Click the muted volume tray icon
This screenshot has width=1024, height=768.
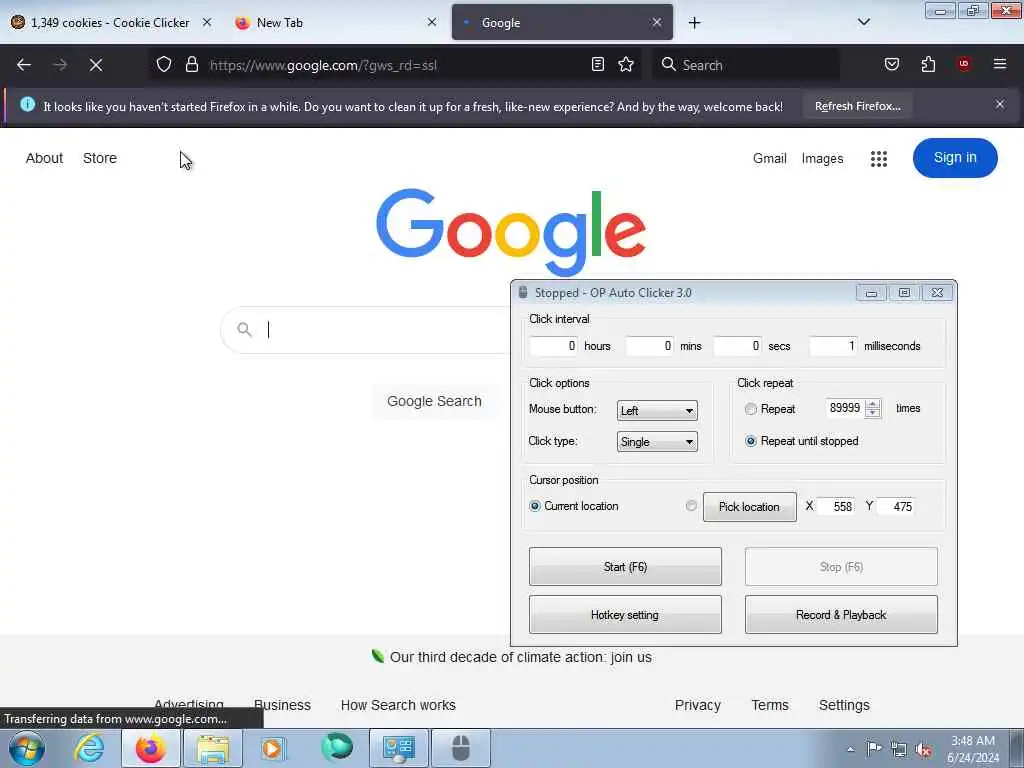coord(923,749)
